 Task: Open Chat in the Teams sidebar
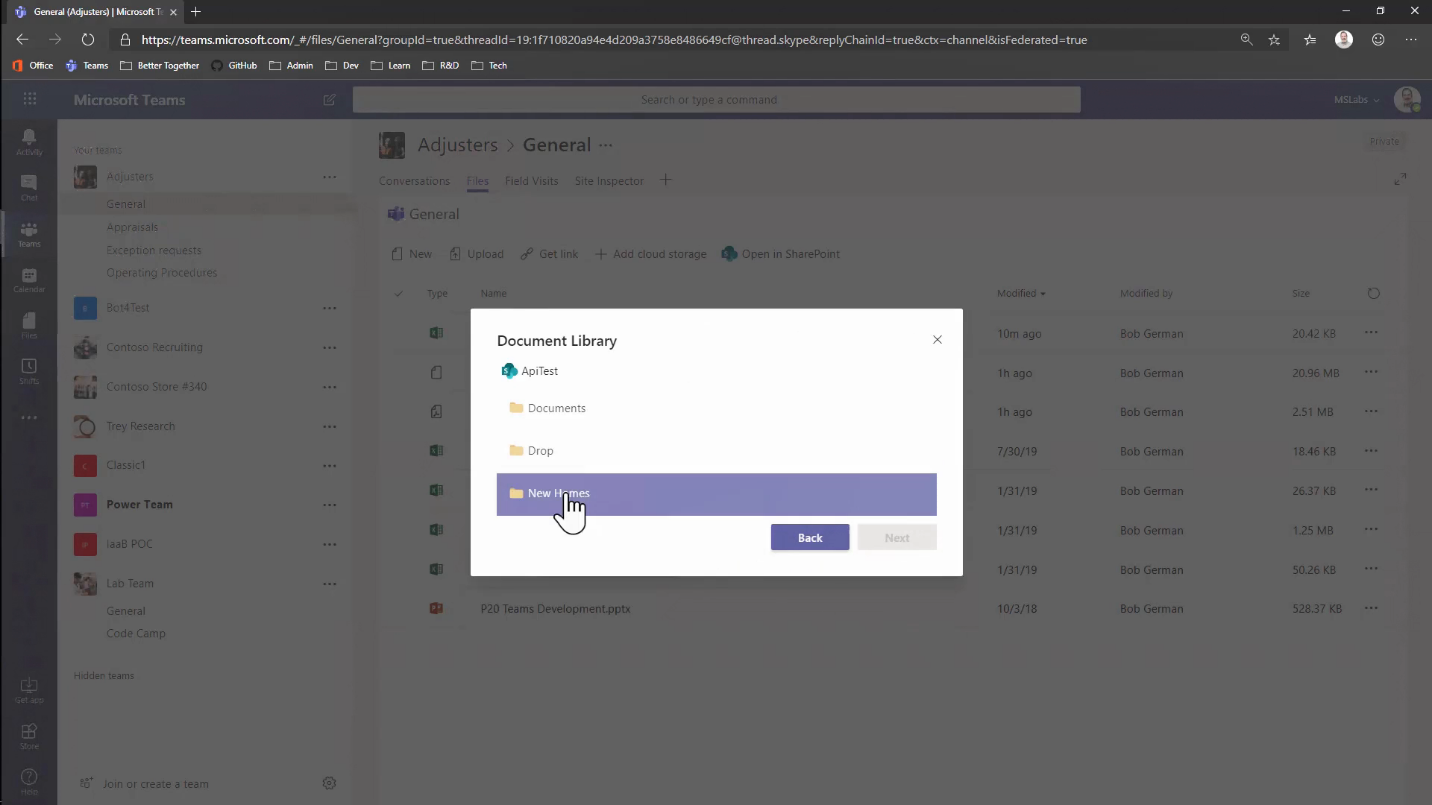point(29,187)
